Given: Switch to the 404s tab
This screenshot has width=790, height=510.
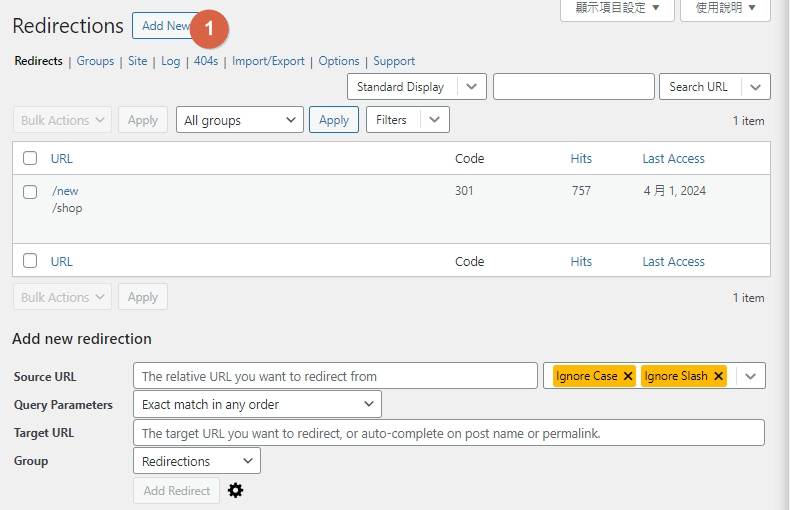Looking at the screenshot, I should point(206,61).
